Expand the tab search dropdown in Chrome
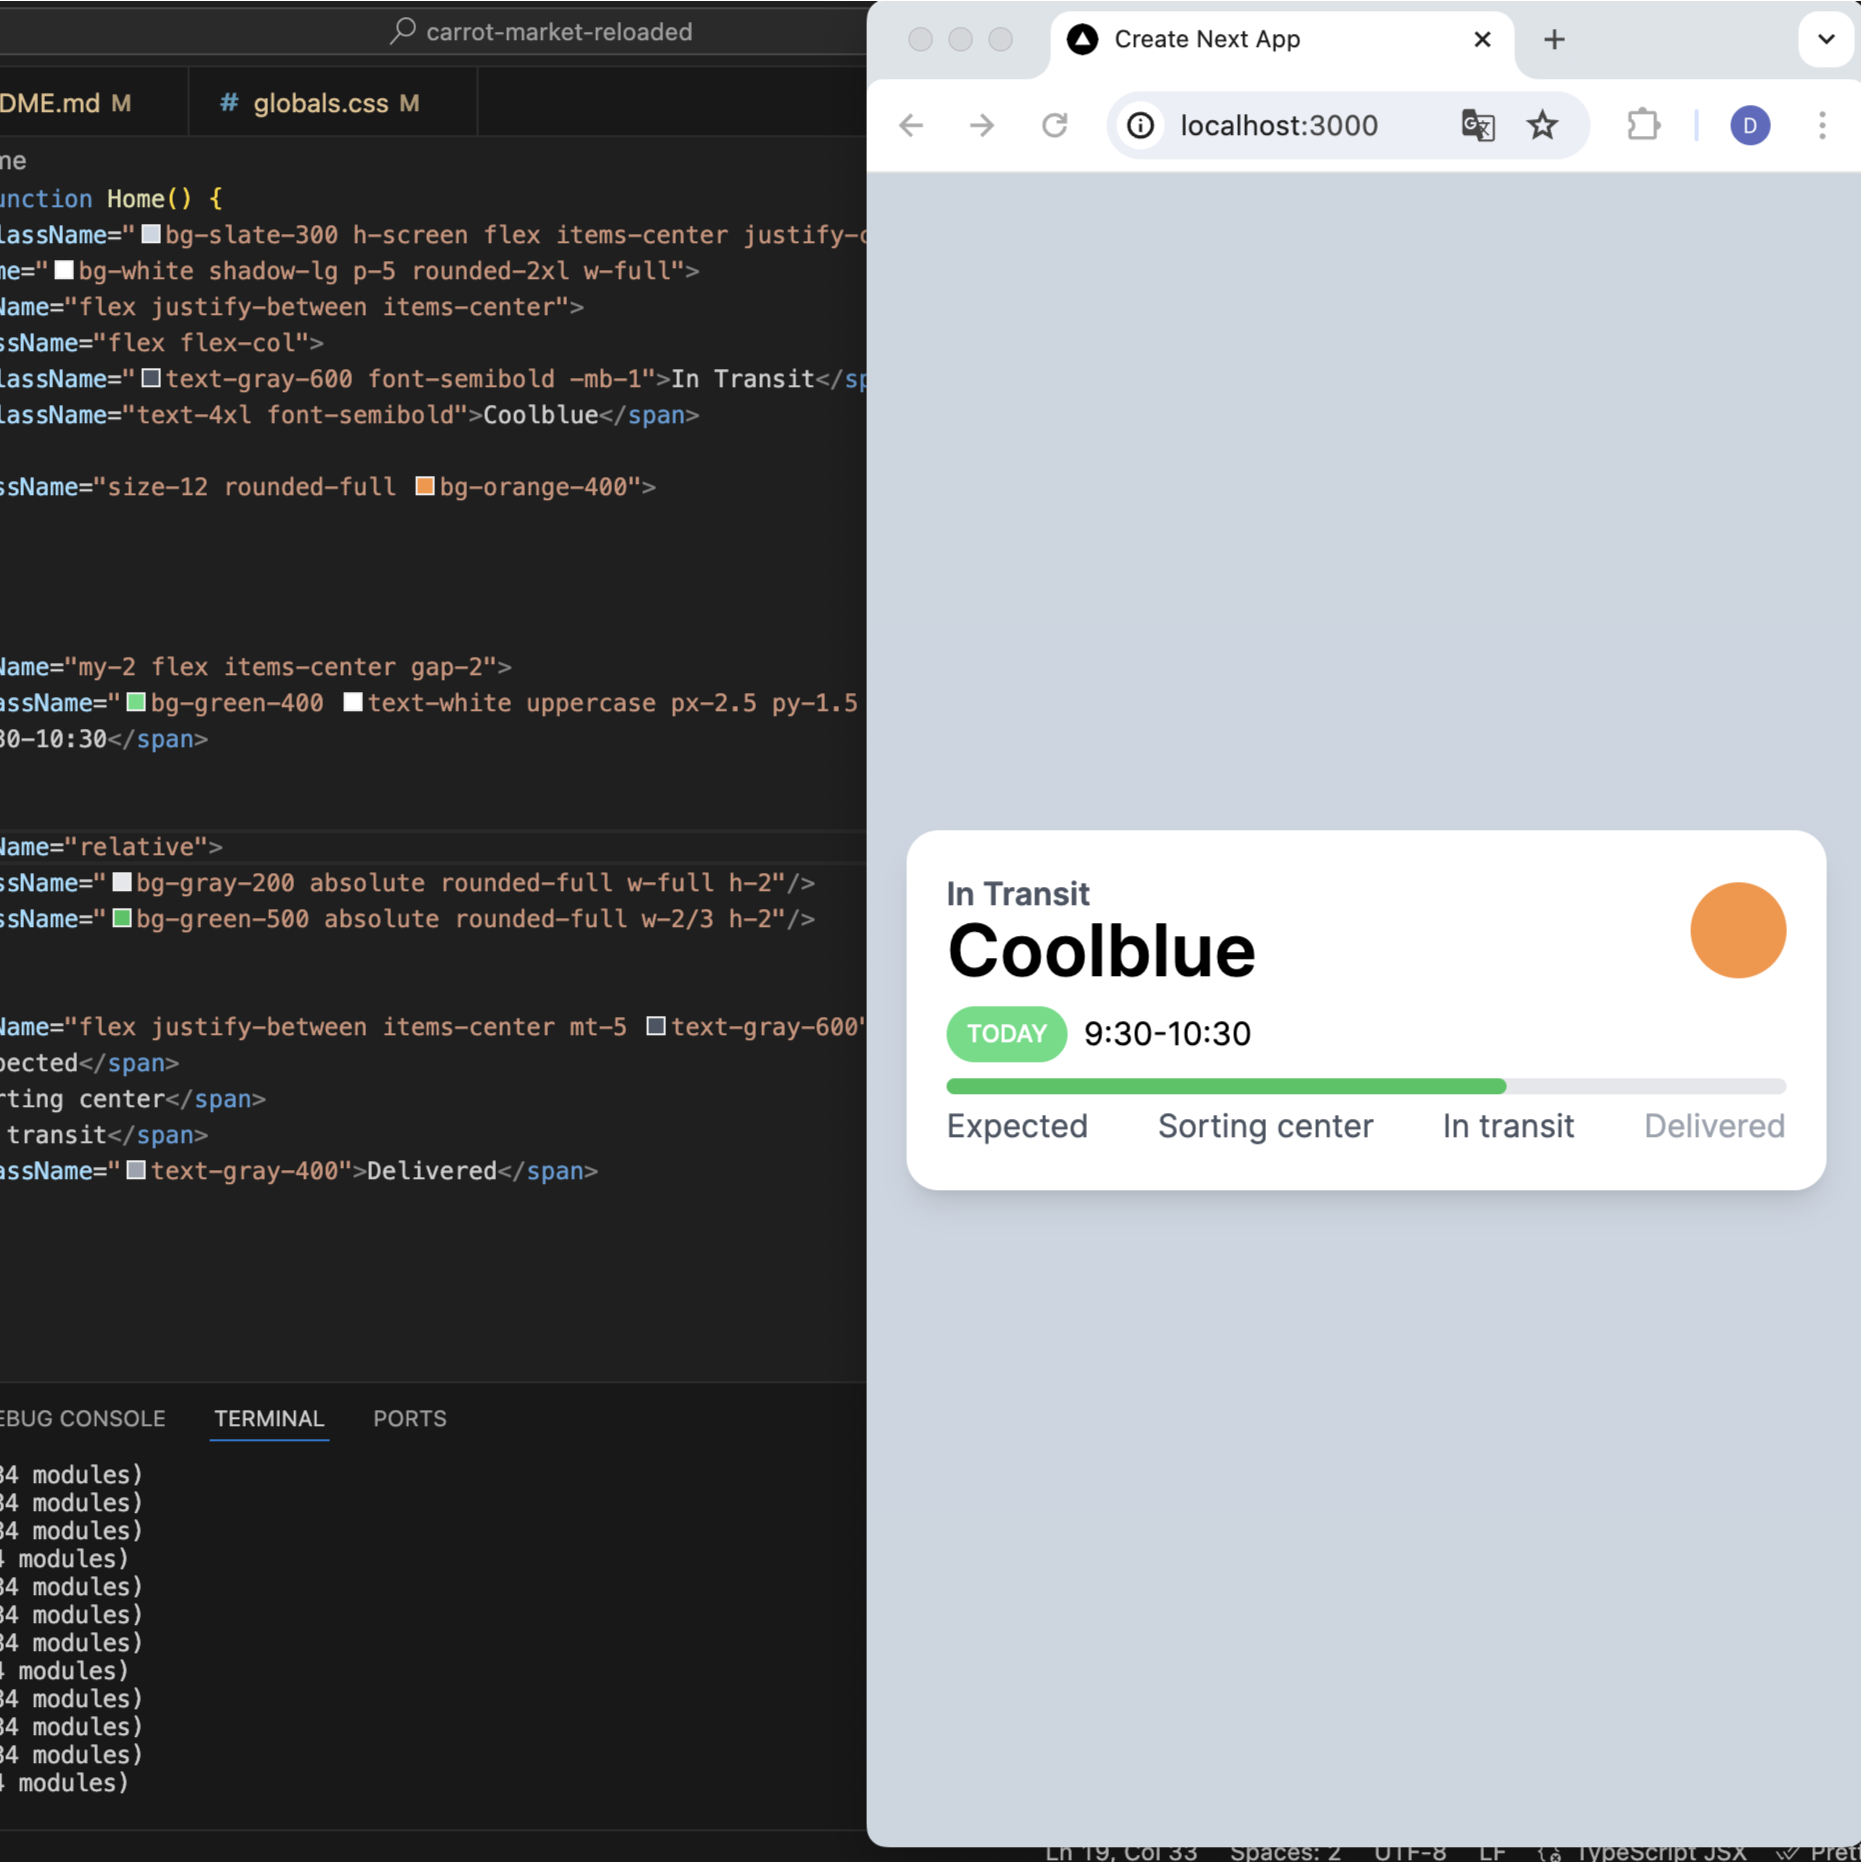The height and width of the screenshot is (1862, 1861). (x=1826, y=39)
